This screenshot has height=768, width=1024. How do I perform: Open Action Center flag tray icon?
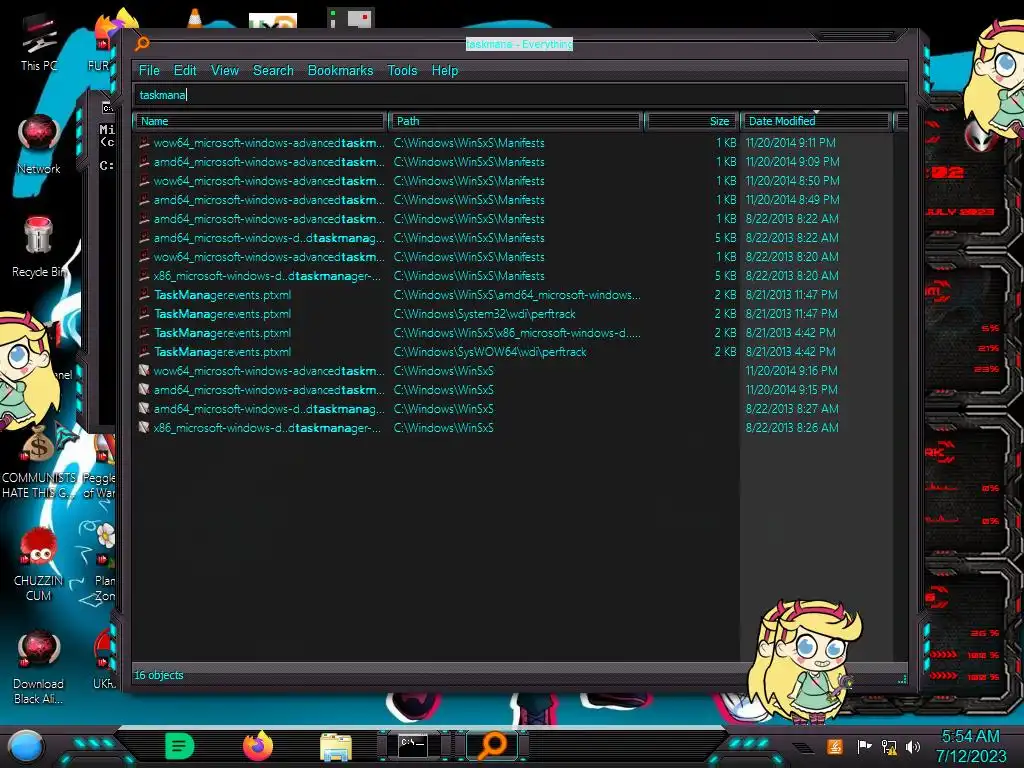864,746
